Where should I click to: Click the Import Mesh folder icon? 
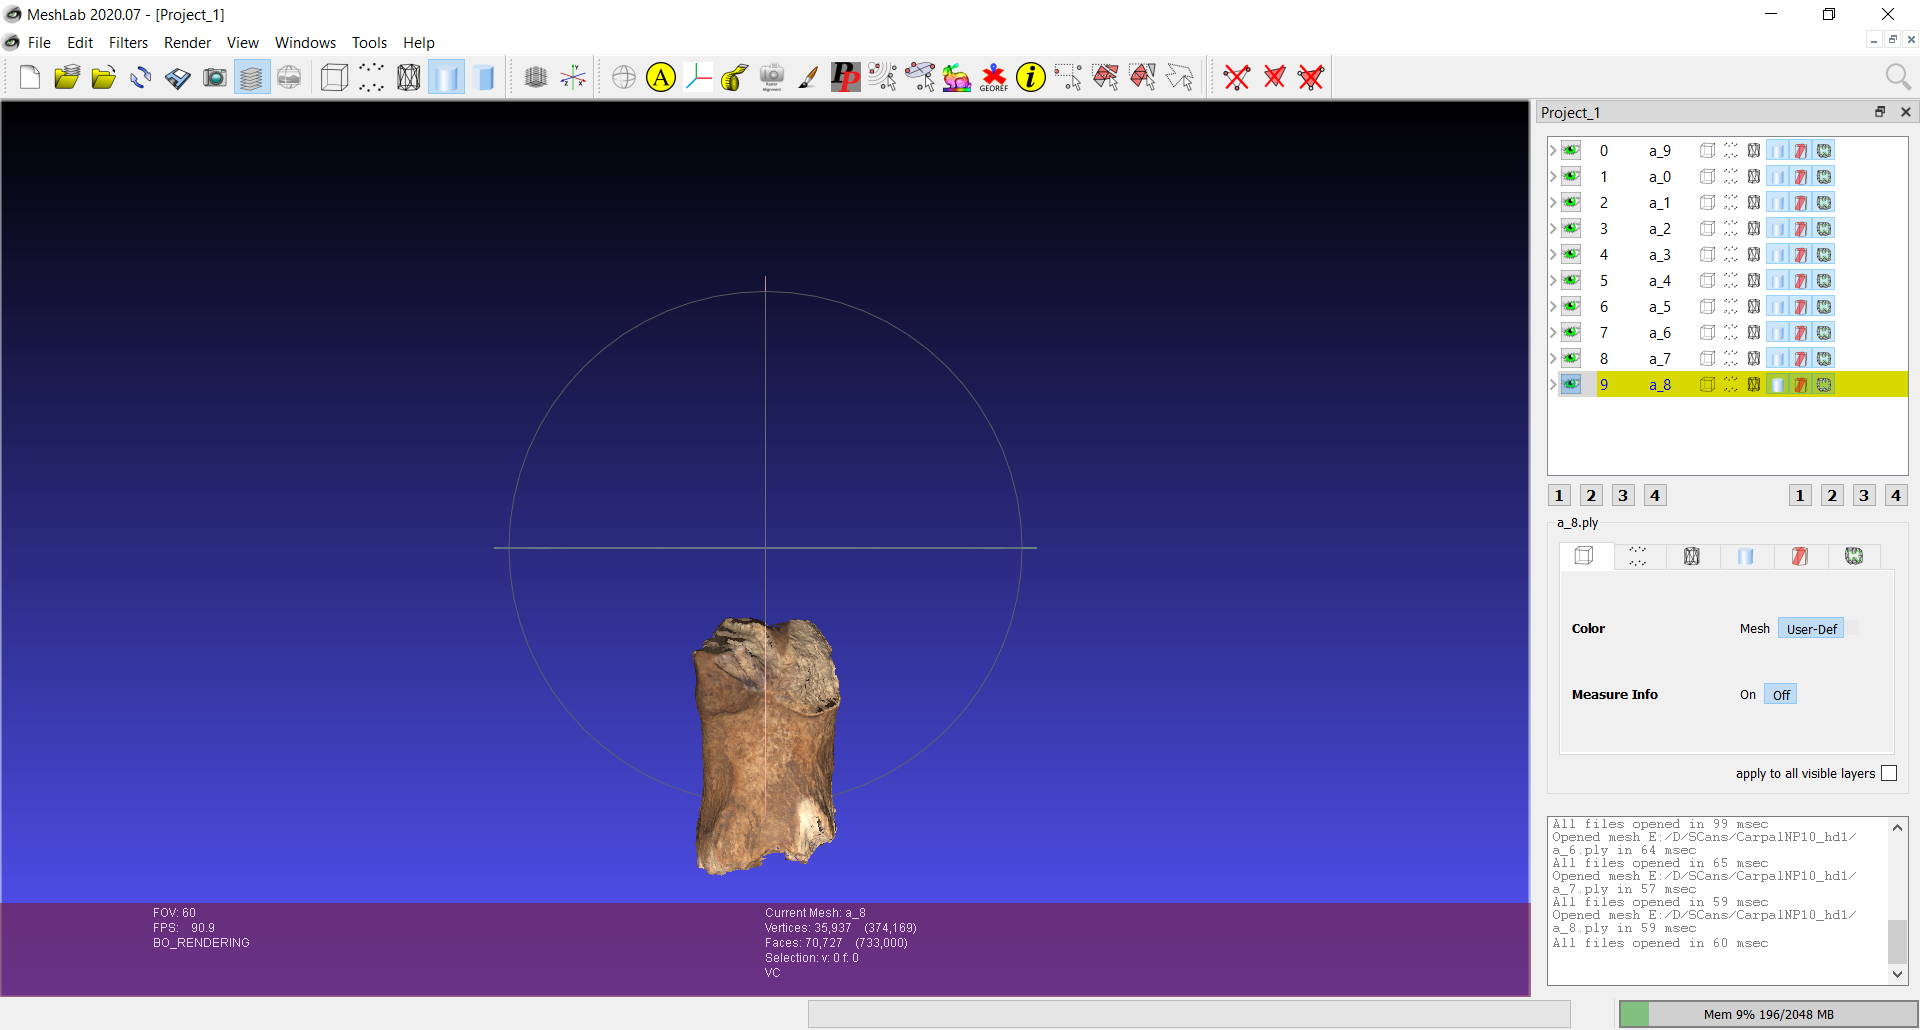(x=104, y=77)
